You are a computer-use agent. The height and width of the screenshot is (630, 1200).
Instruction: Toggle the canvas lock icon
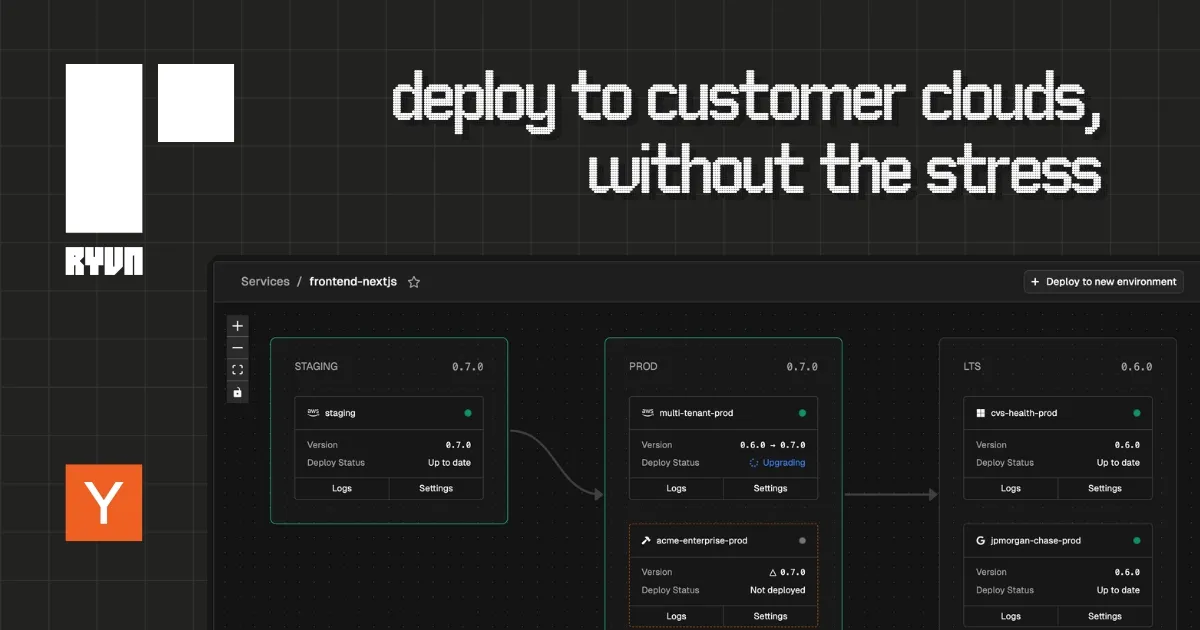tap(237, 393)
